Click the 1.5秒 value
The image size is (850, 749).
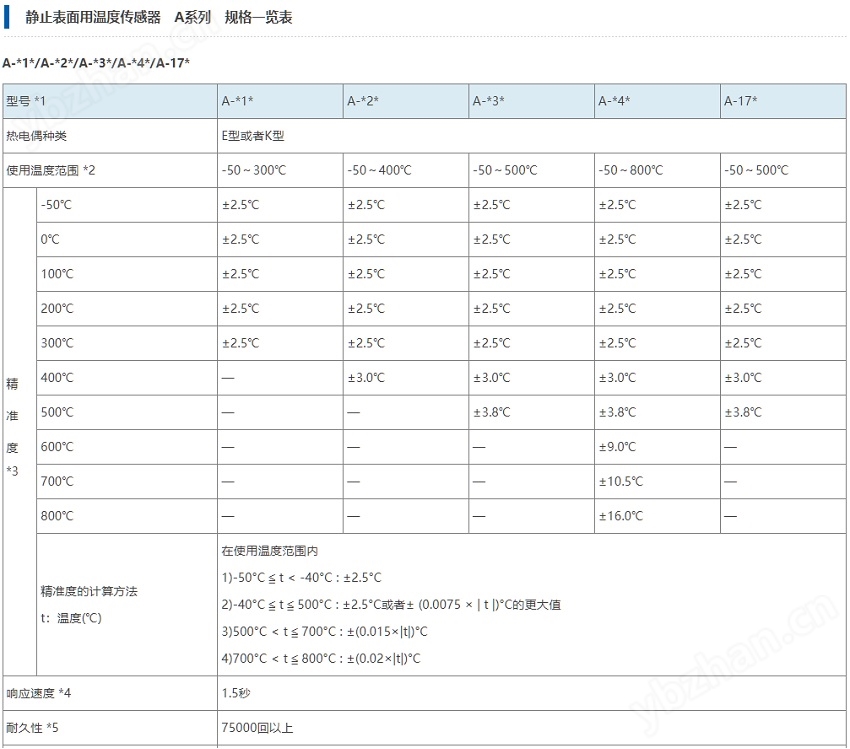(236, 694)
